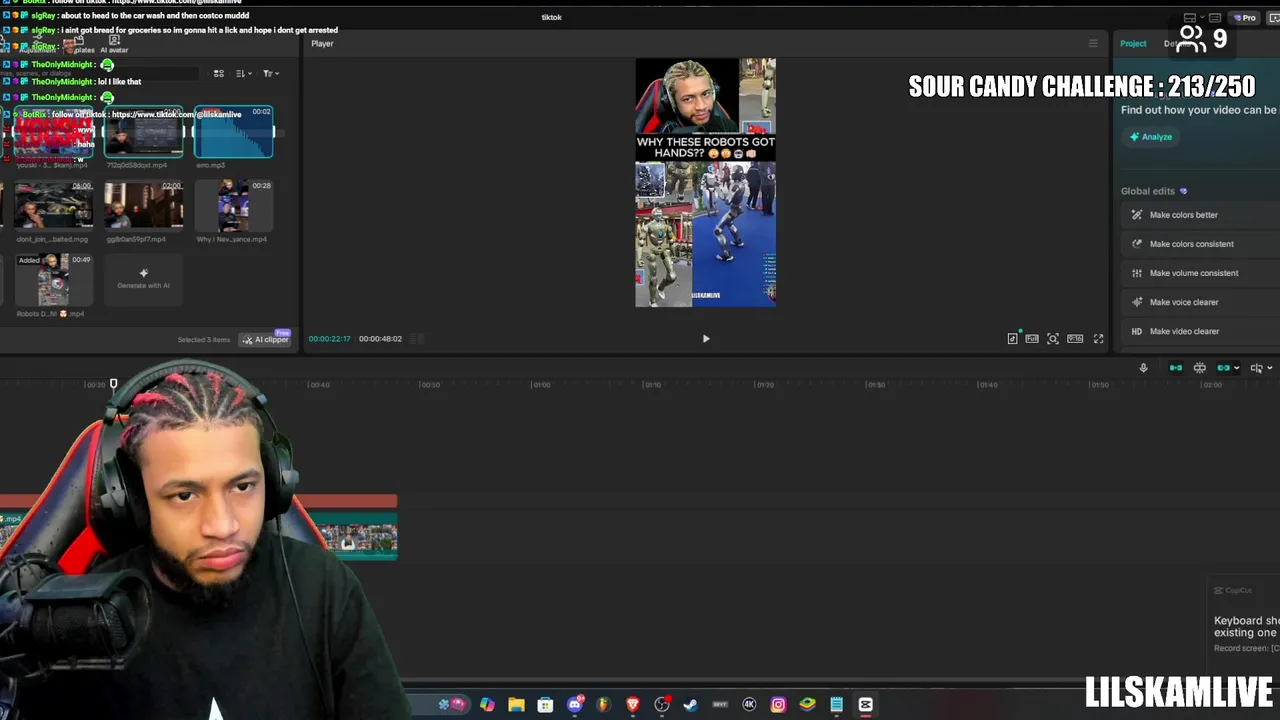Select the 00:28 Why I Nev media thumbnail
The image size is (1280, 720).
(233, 206)
